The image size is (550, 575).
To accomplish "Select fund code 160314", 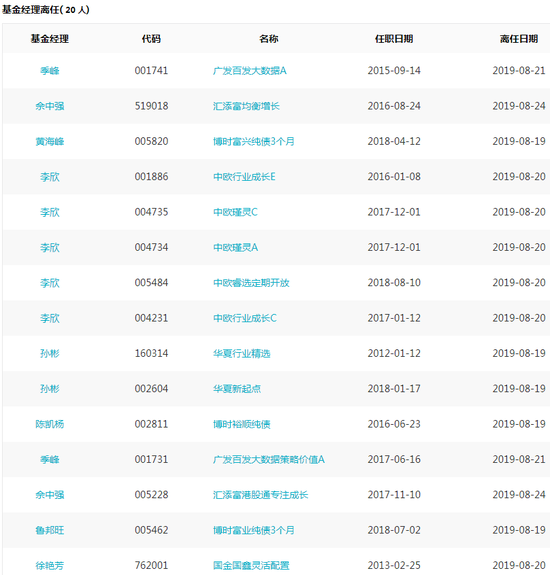I will click(151, 354).
